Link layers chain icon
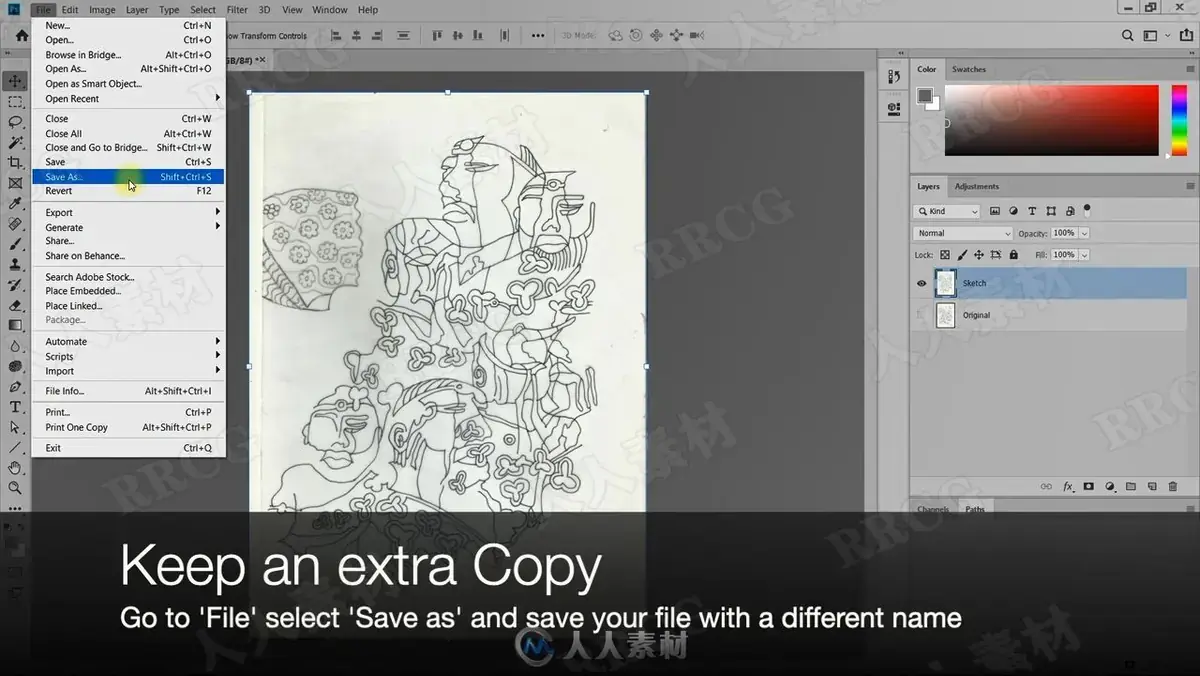 pyautogui.click(x=1046, y=487)
